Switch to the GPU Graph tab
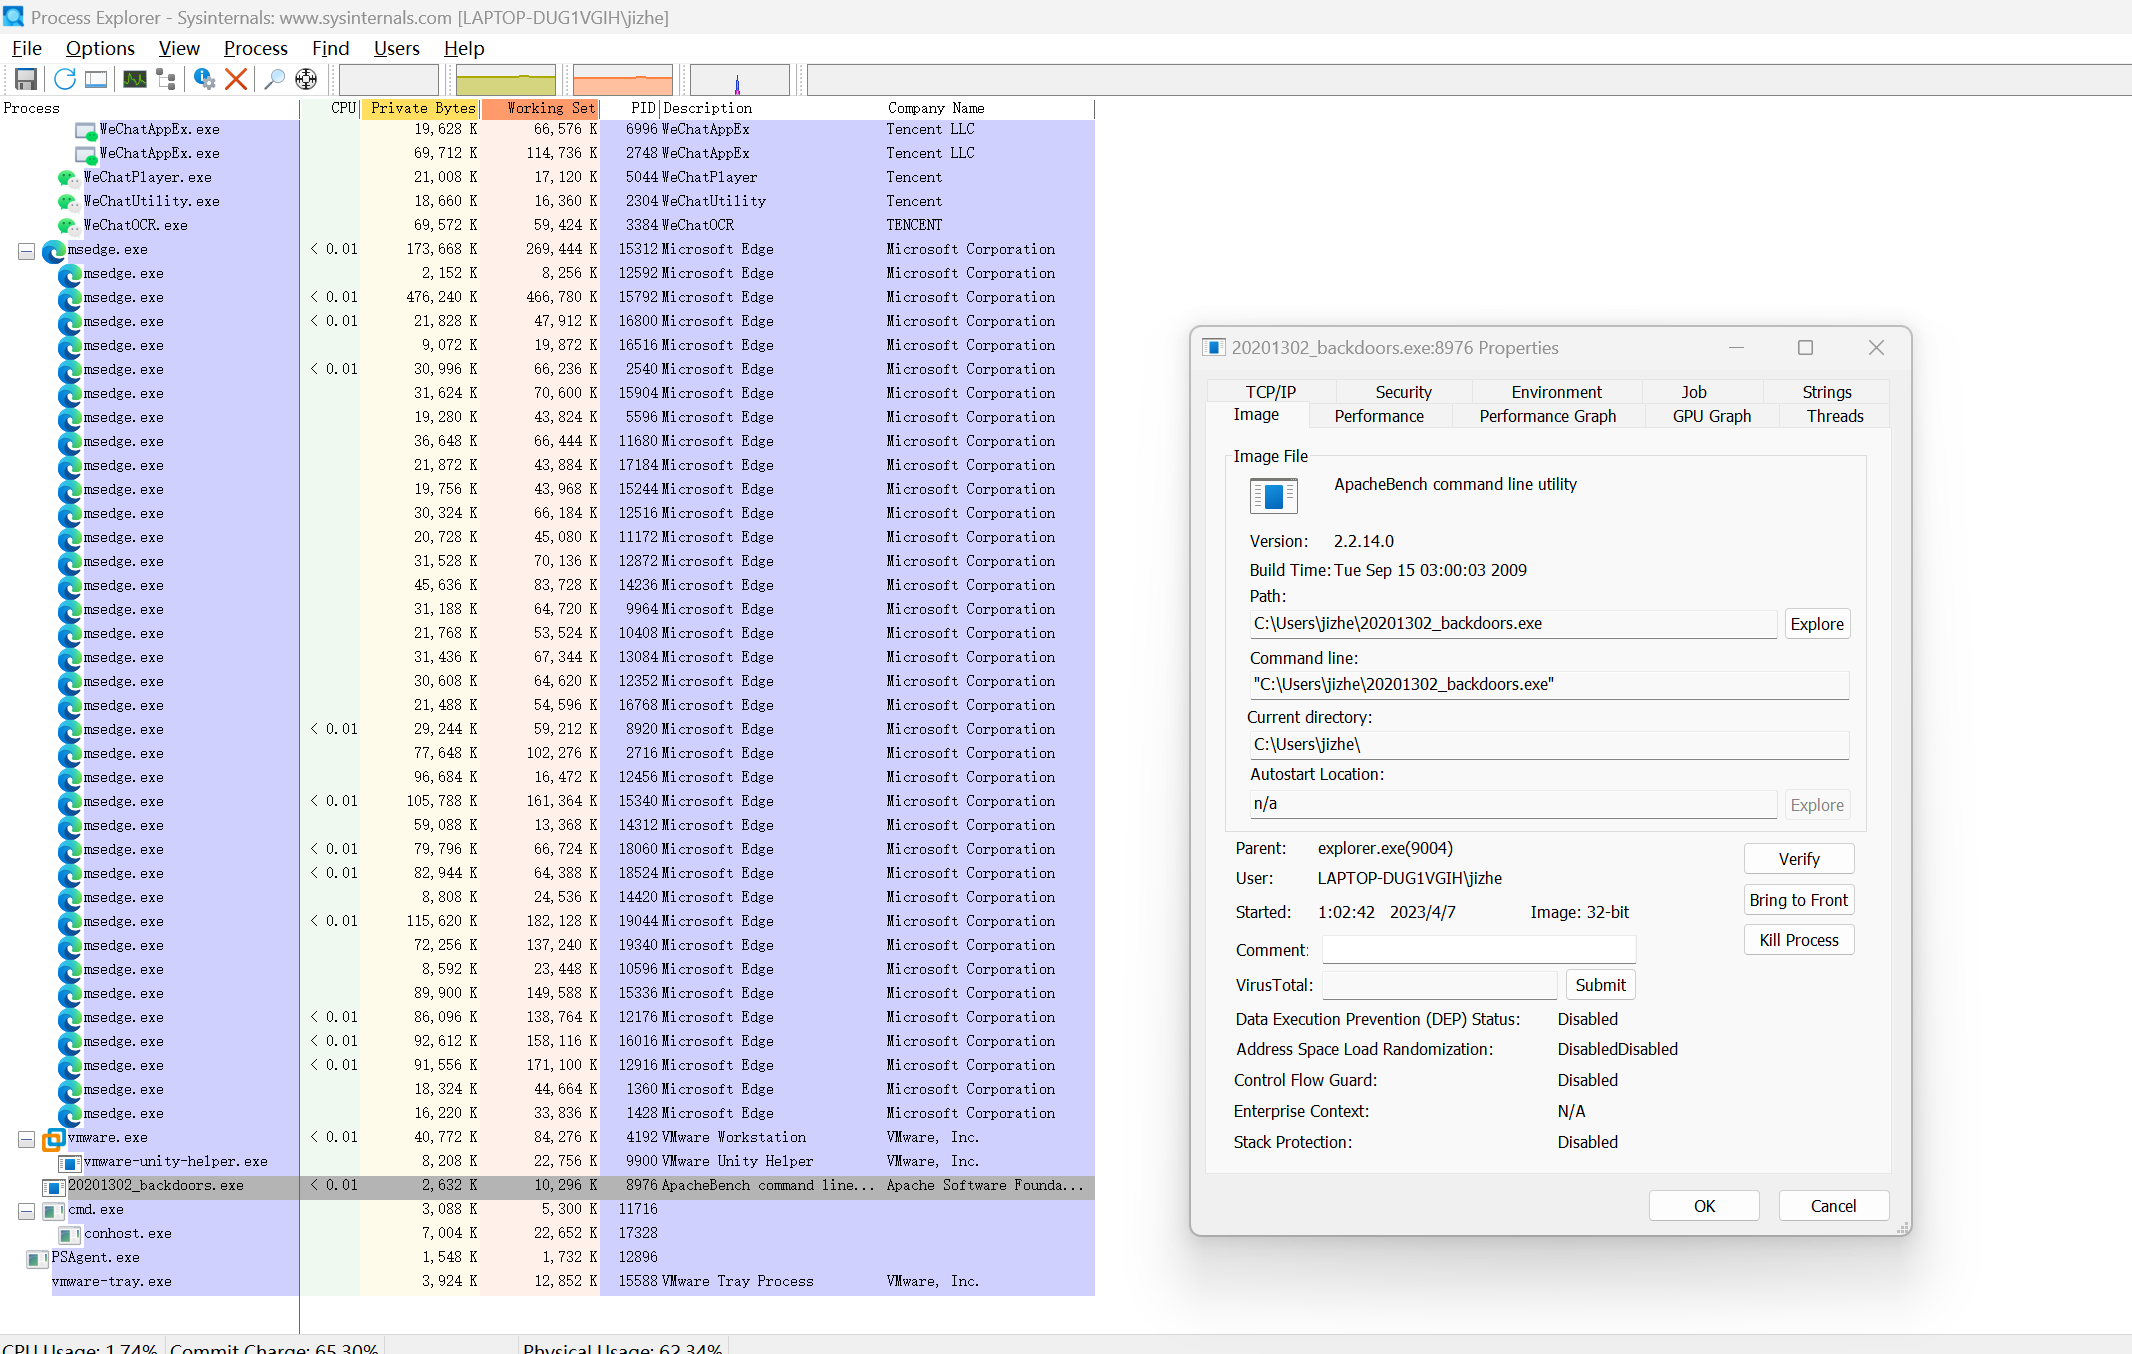Screen dimensions: 2132x1354 [1712, 416]
